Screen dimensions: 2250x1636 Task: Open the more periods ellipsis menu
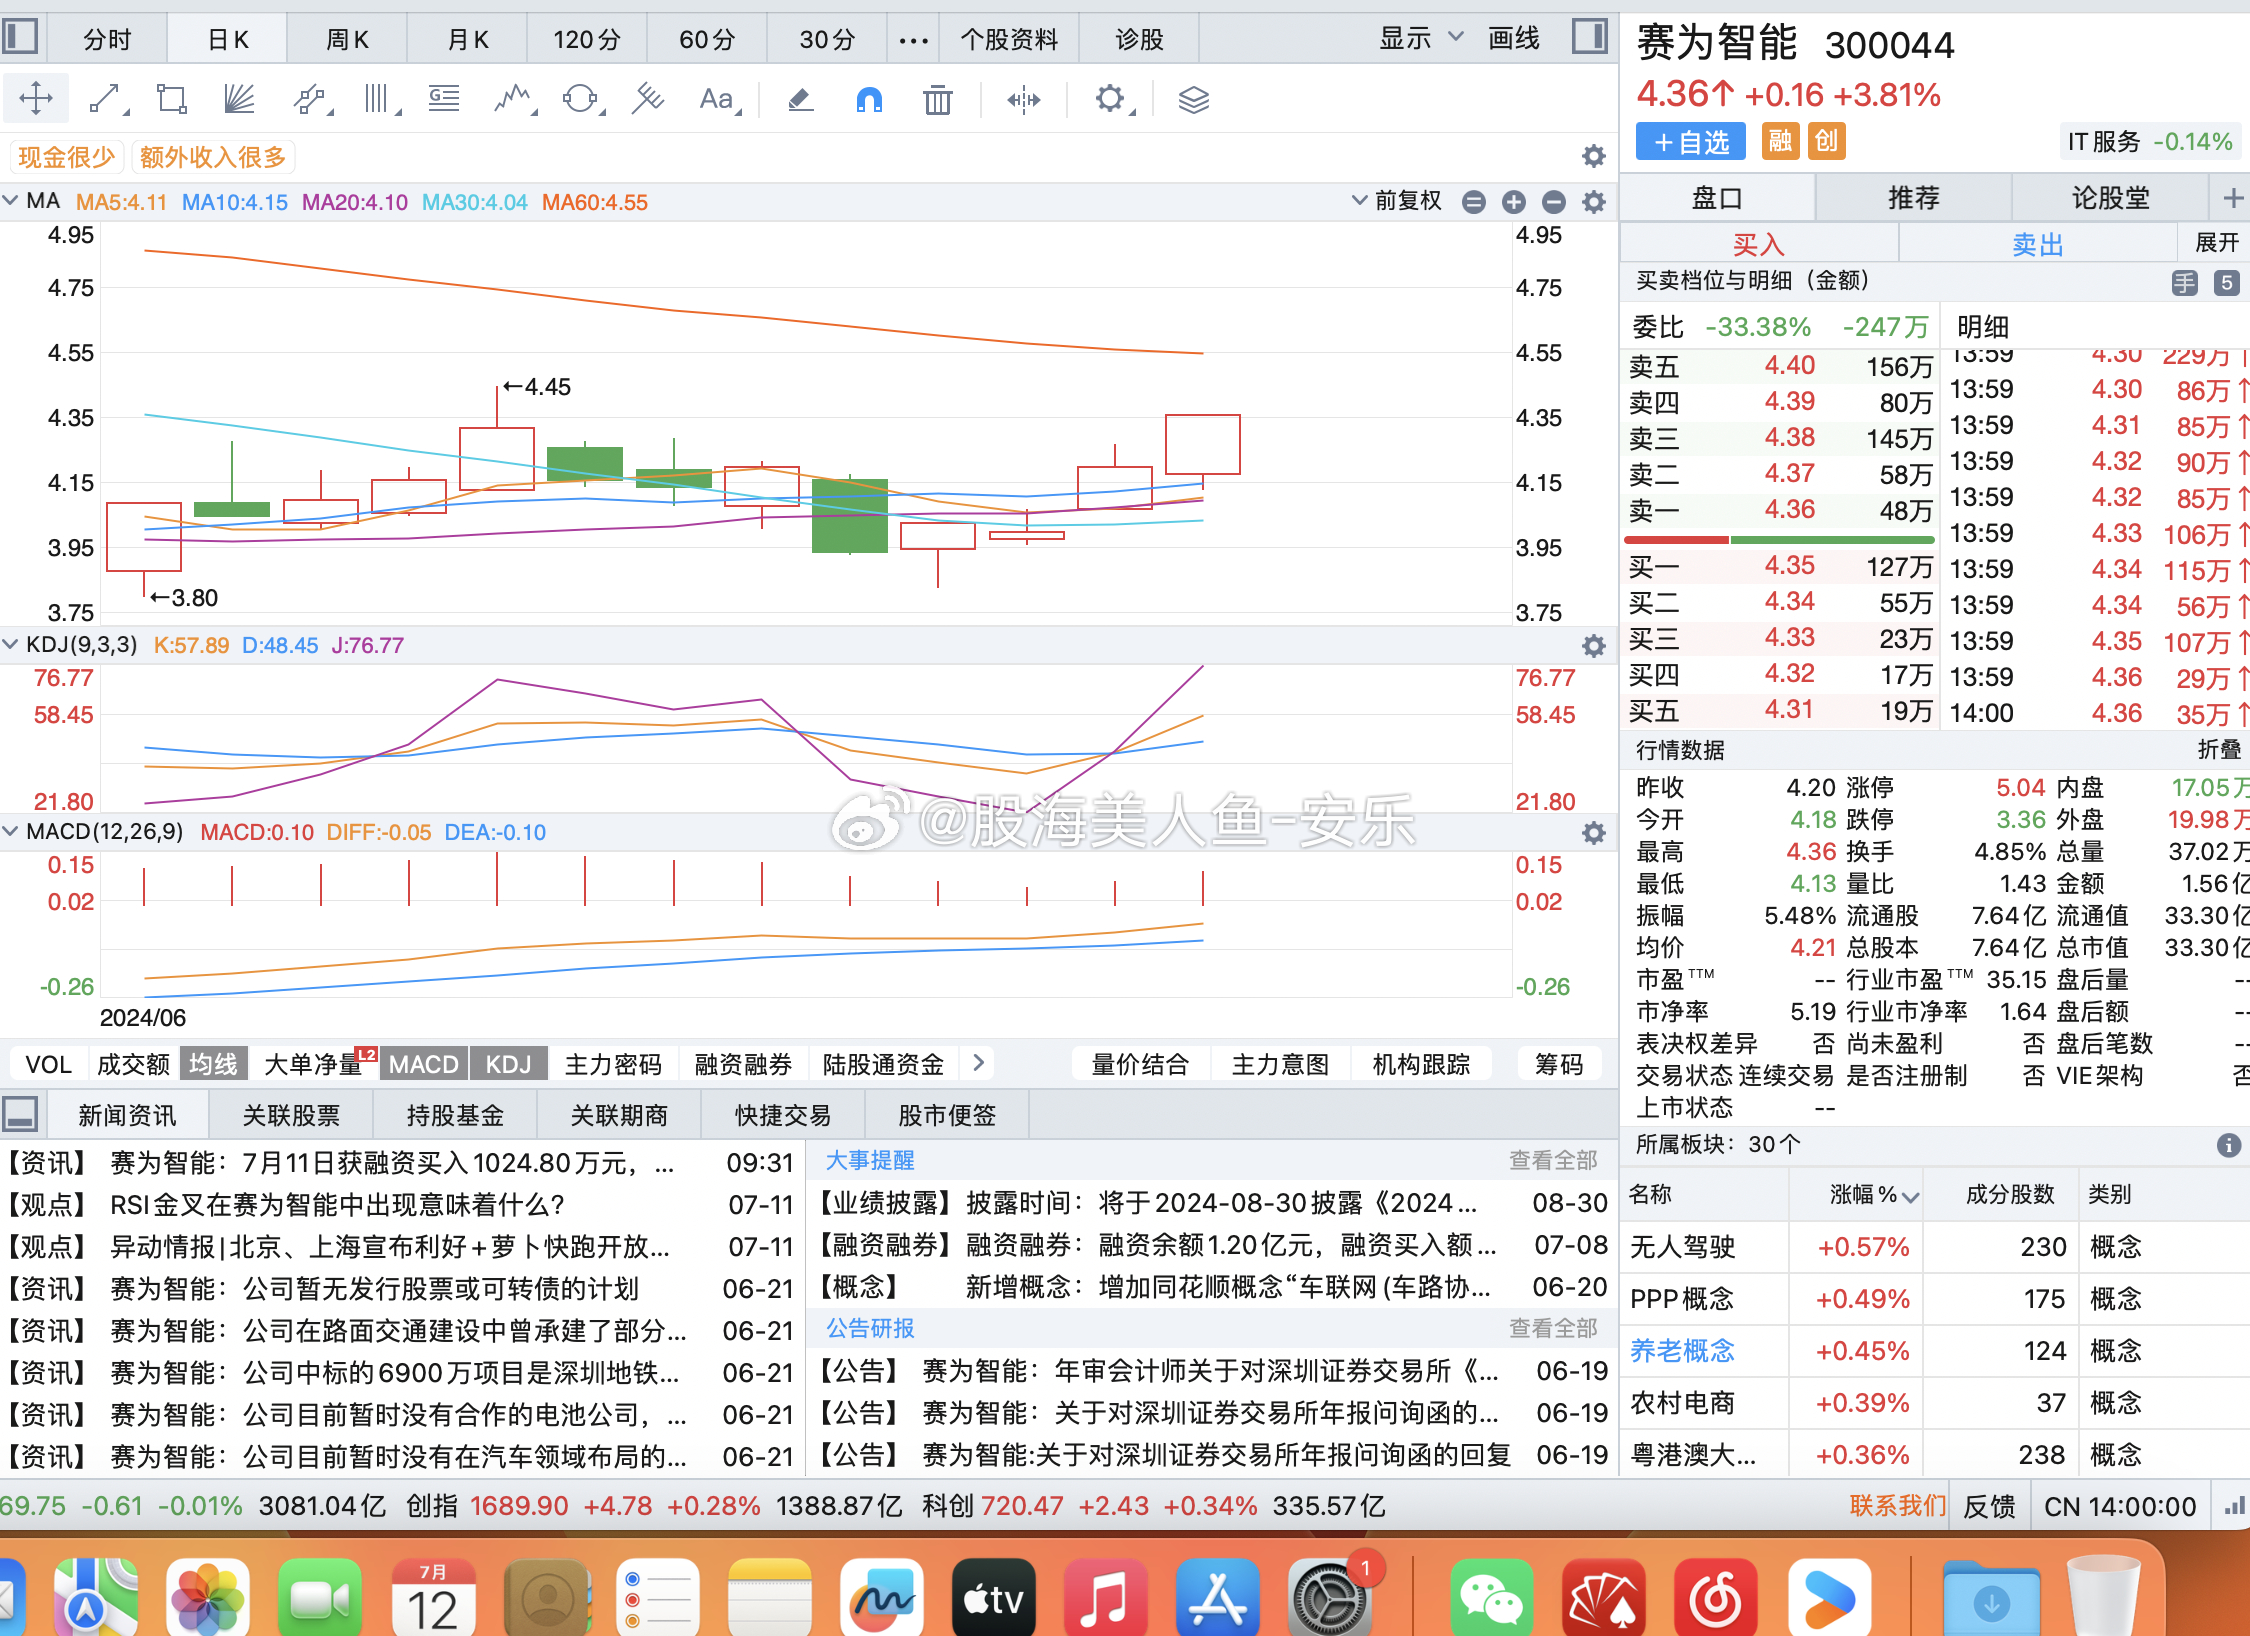coord(913,40)
